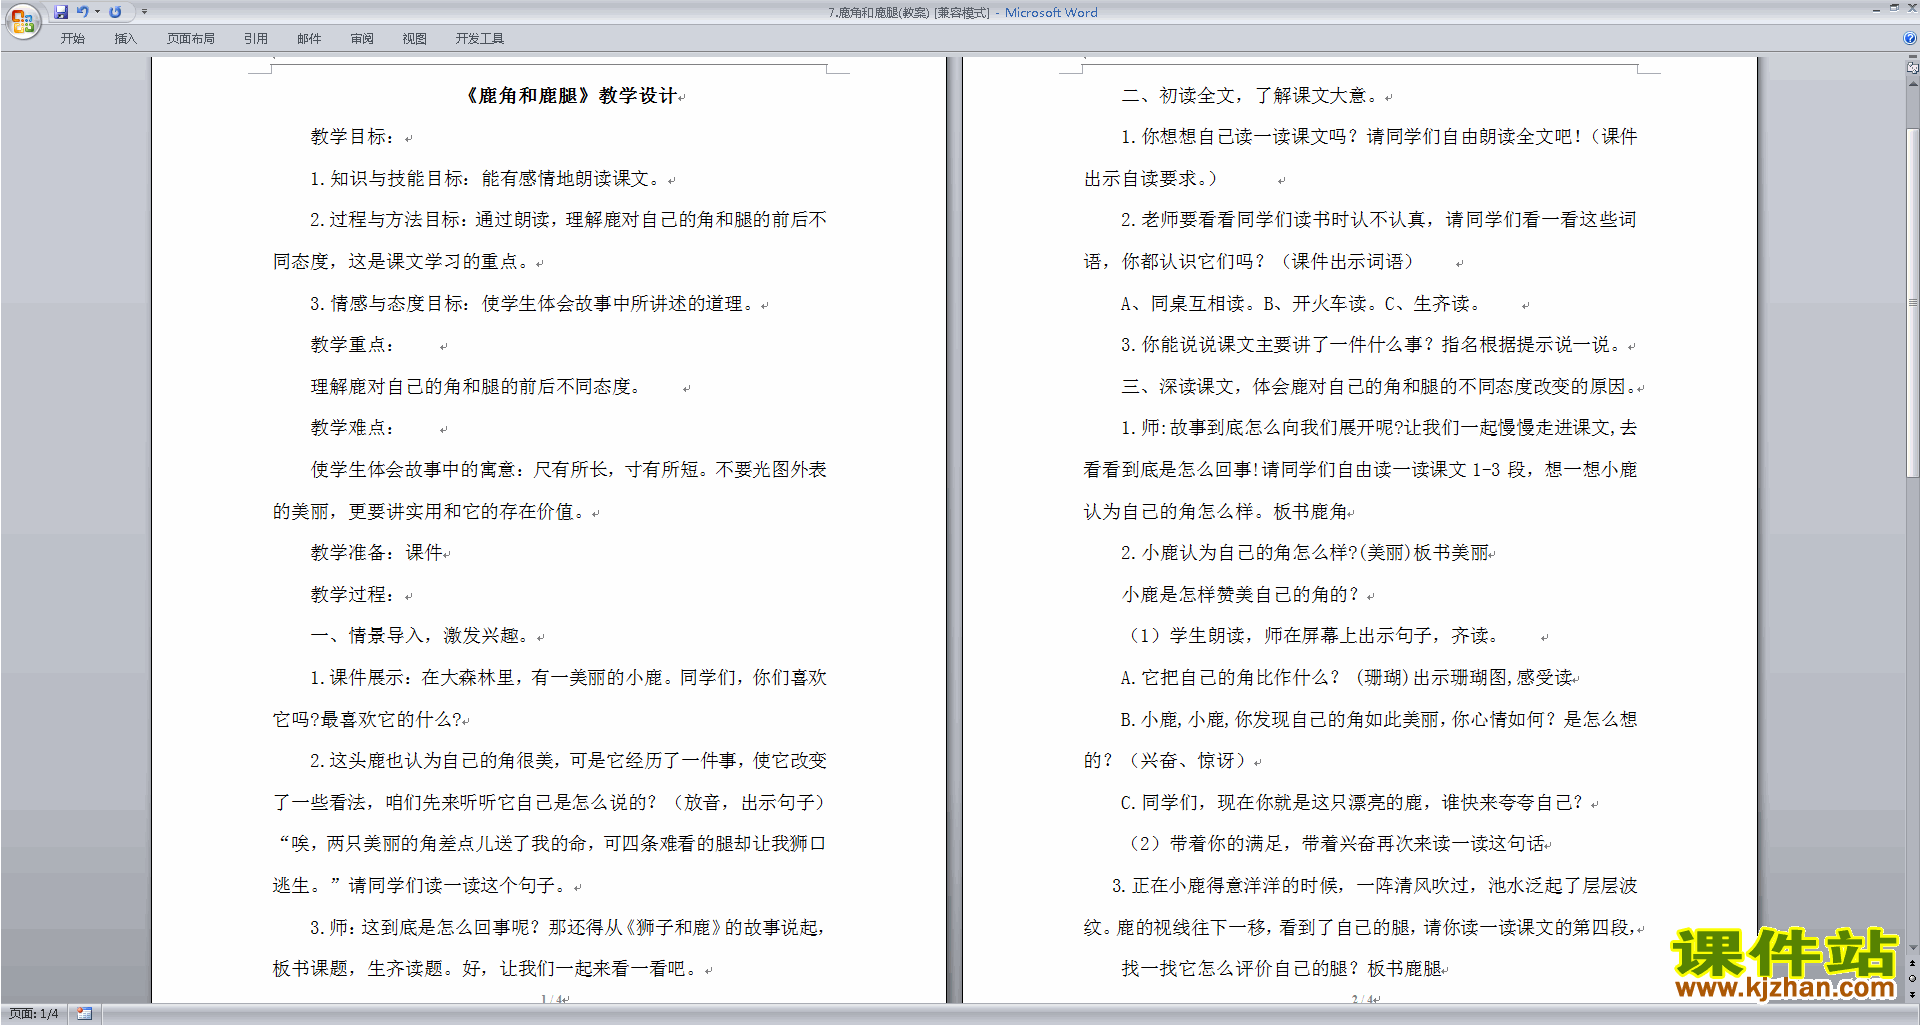The image size is (1920, 1025).
Task: Open the 开发工具 tab
Action: 480,39
